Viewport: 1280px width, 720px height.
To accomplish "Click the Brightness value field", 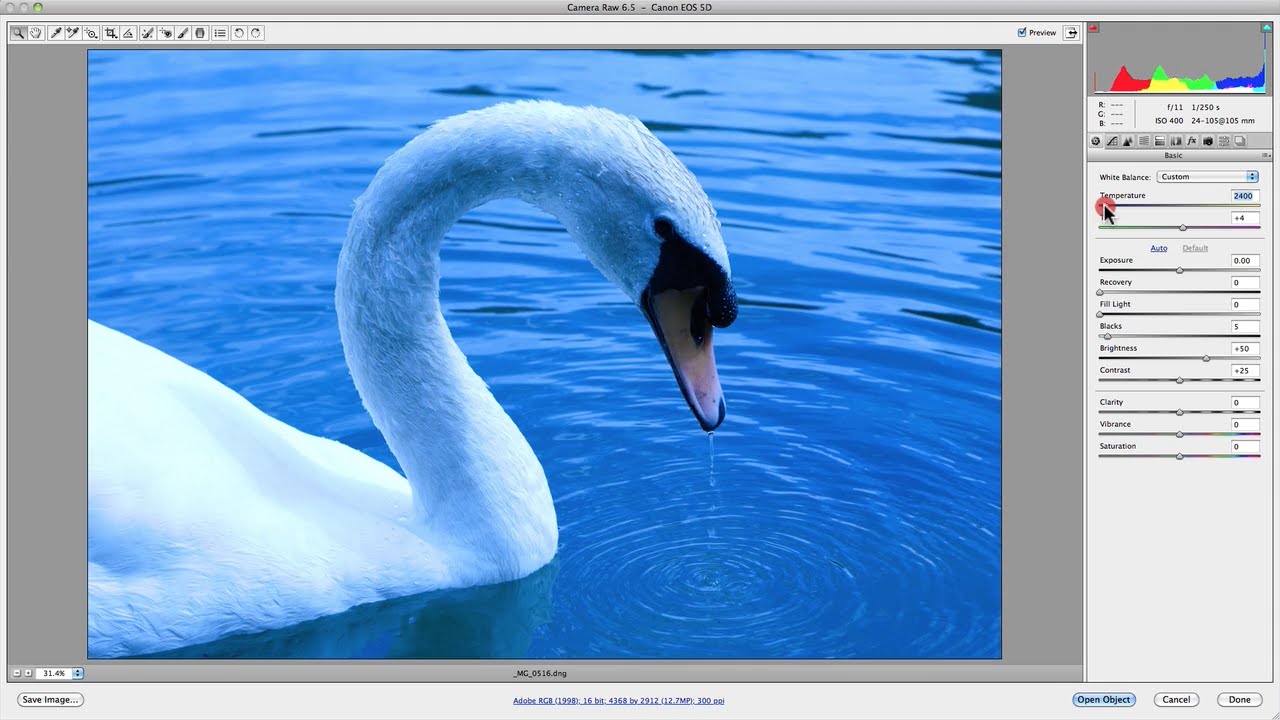I will coord(1245,349).
